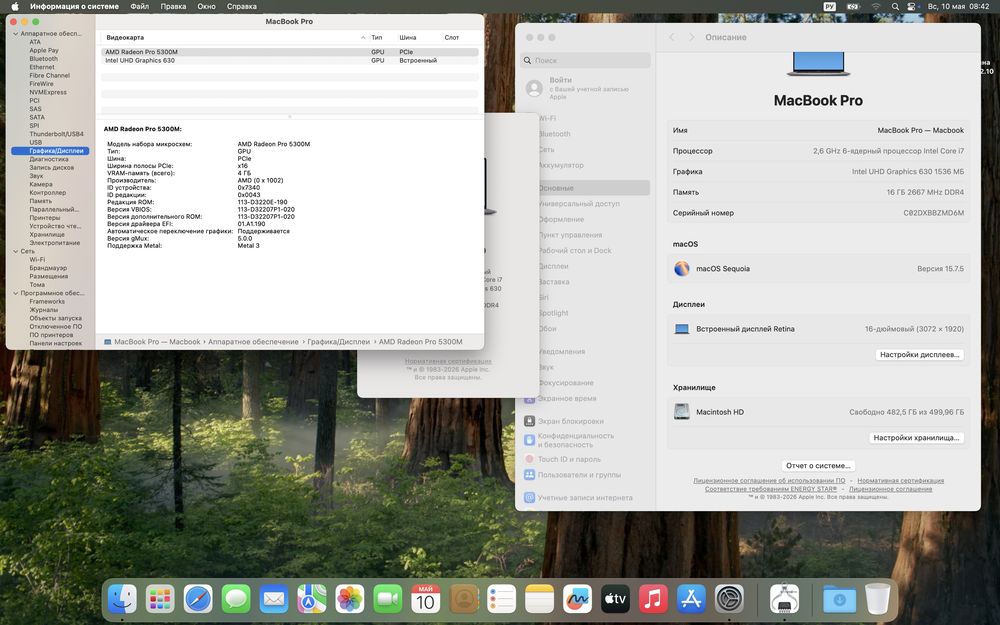Open Spotlight search icon in menu bar
This screenshot has height=625, width=1000.
(x=895, y=6)
